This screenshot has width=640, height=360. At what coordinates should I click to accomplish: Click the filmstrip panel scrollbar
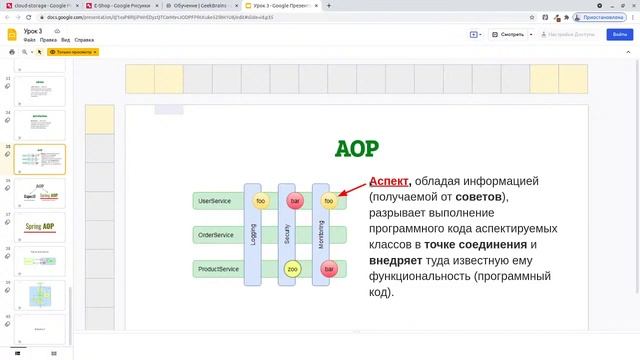point(70,316)
